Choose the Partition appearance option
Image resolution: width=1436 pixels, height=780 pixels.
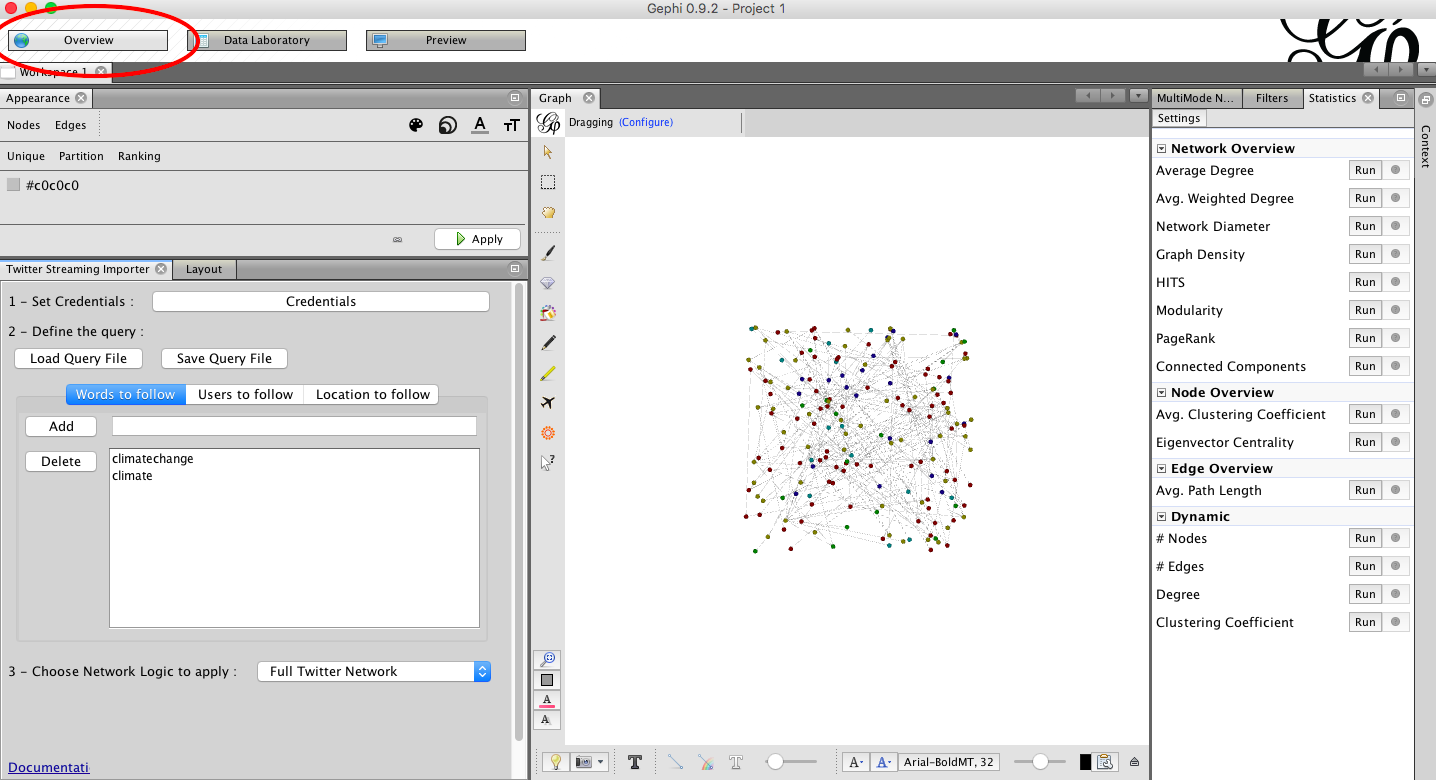click(81, 157)
